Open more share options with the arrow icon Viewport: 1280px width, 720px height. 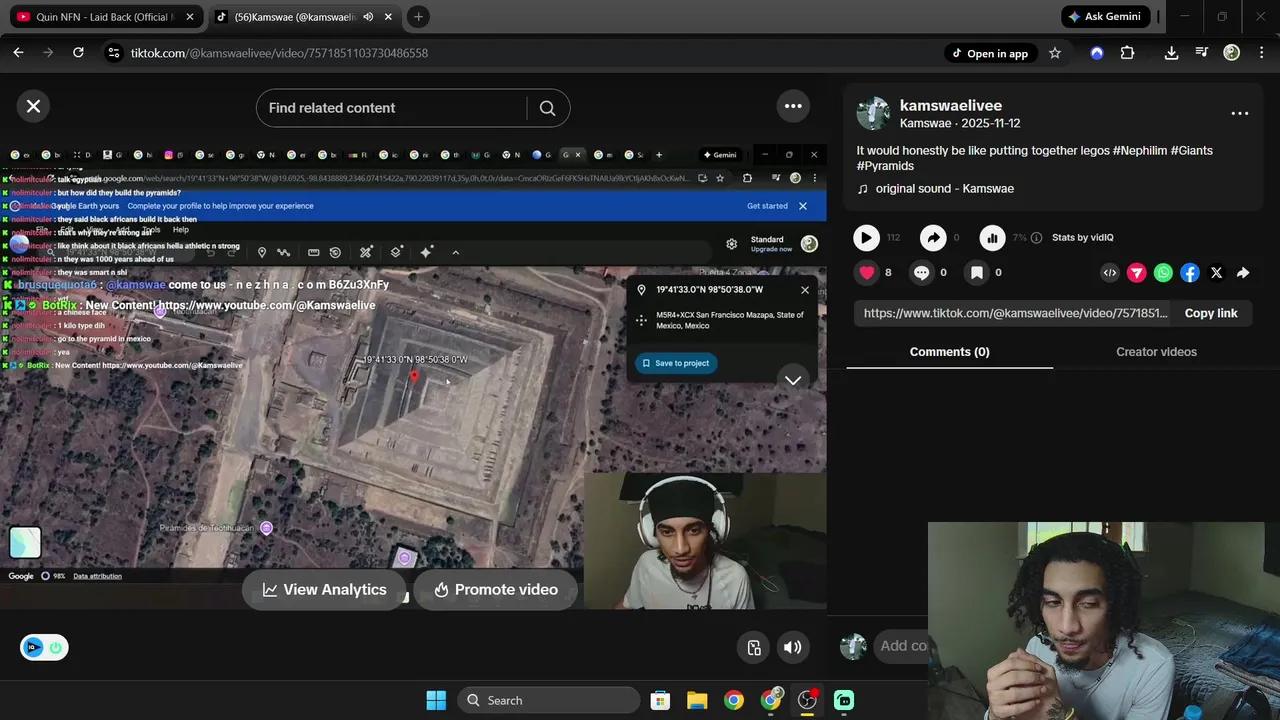coord(1243,272)
